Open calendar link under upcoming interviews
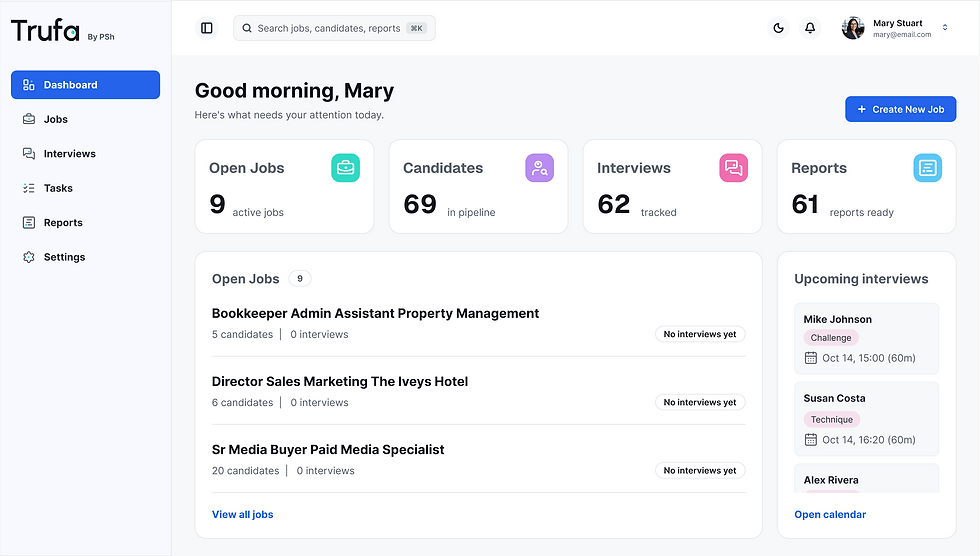 (830, 515)
